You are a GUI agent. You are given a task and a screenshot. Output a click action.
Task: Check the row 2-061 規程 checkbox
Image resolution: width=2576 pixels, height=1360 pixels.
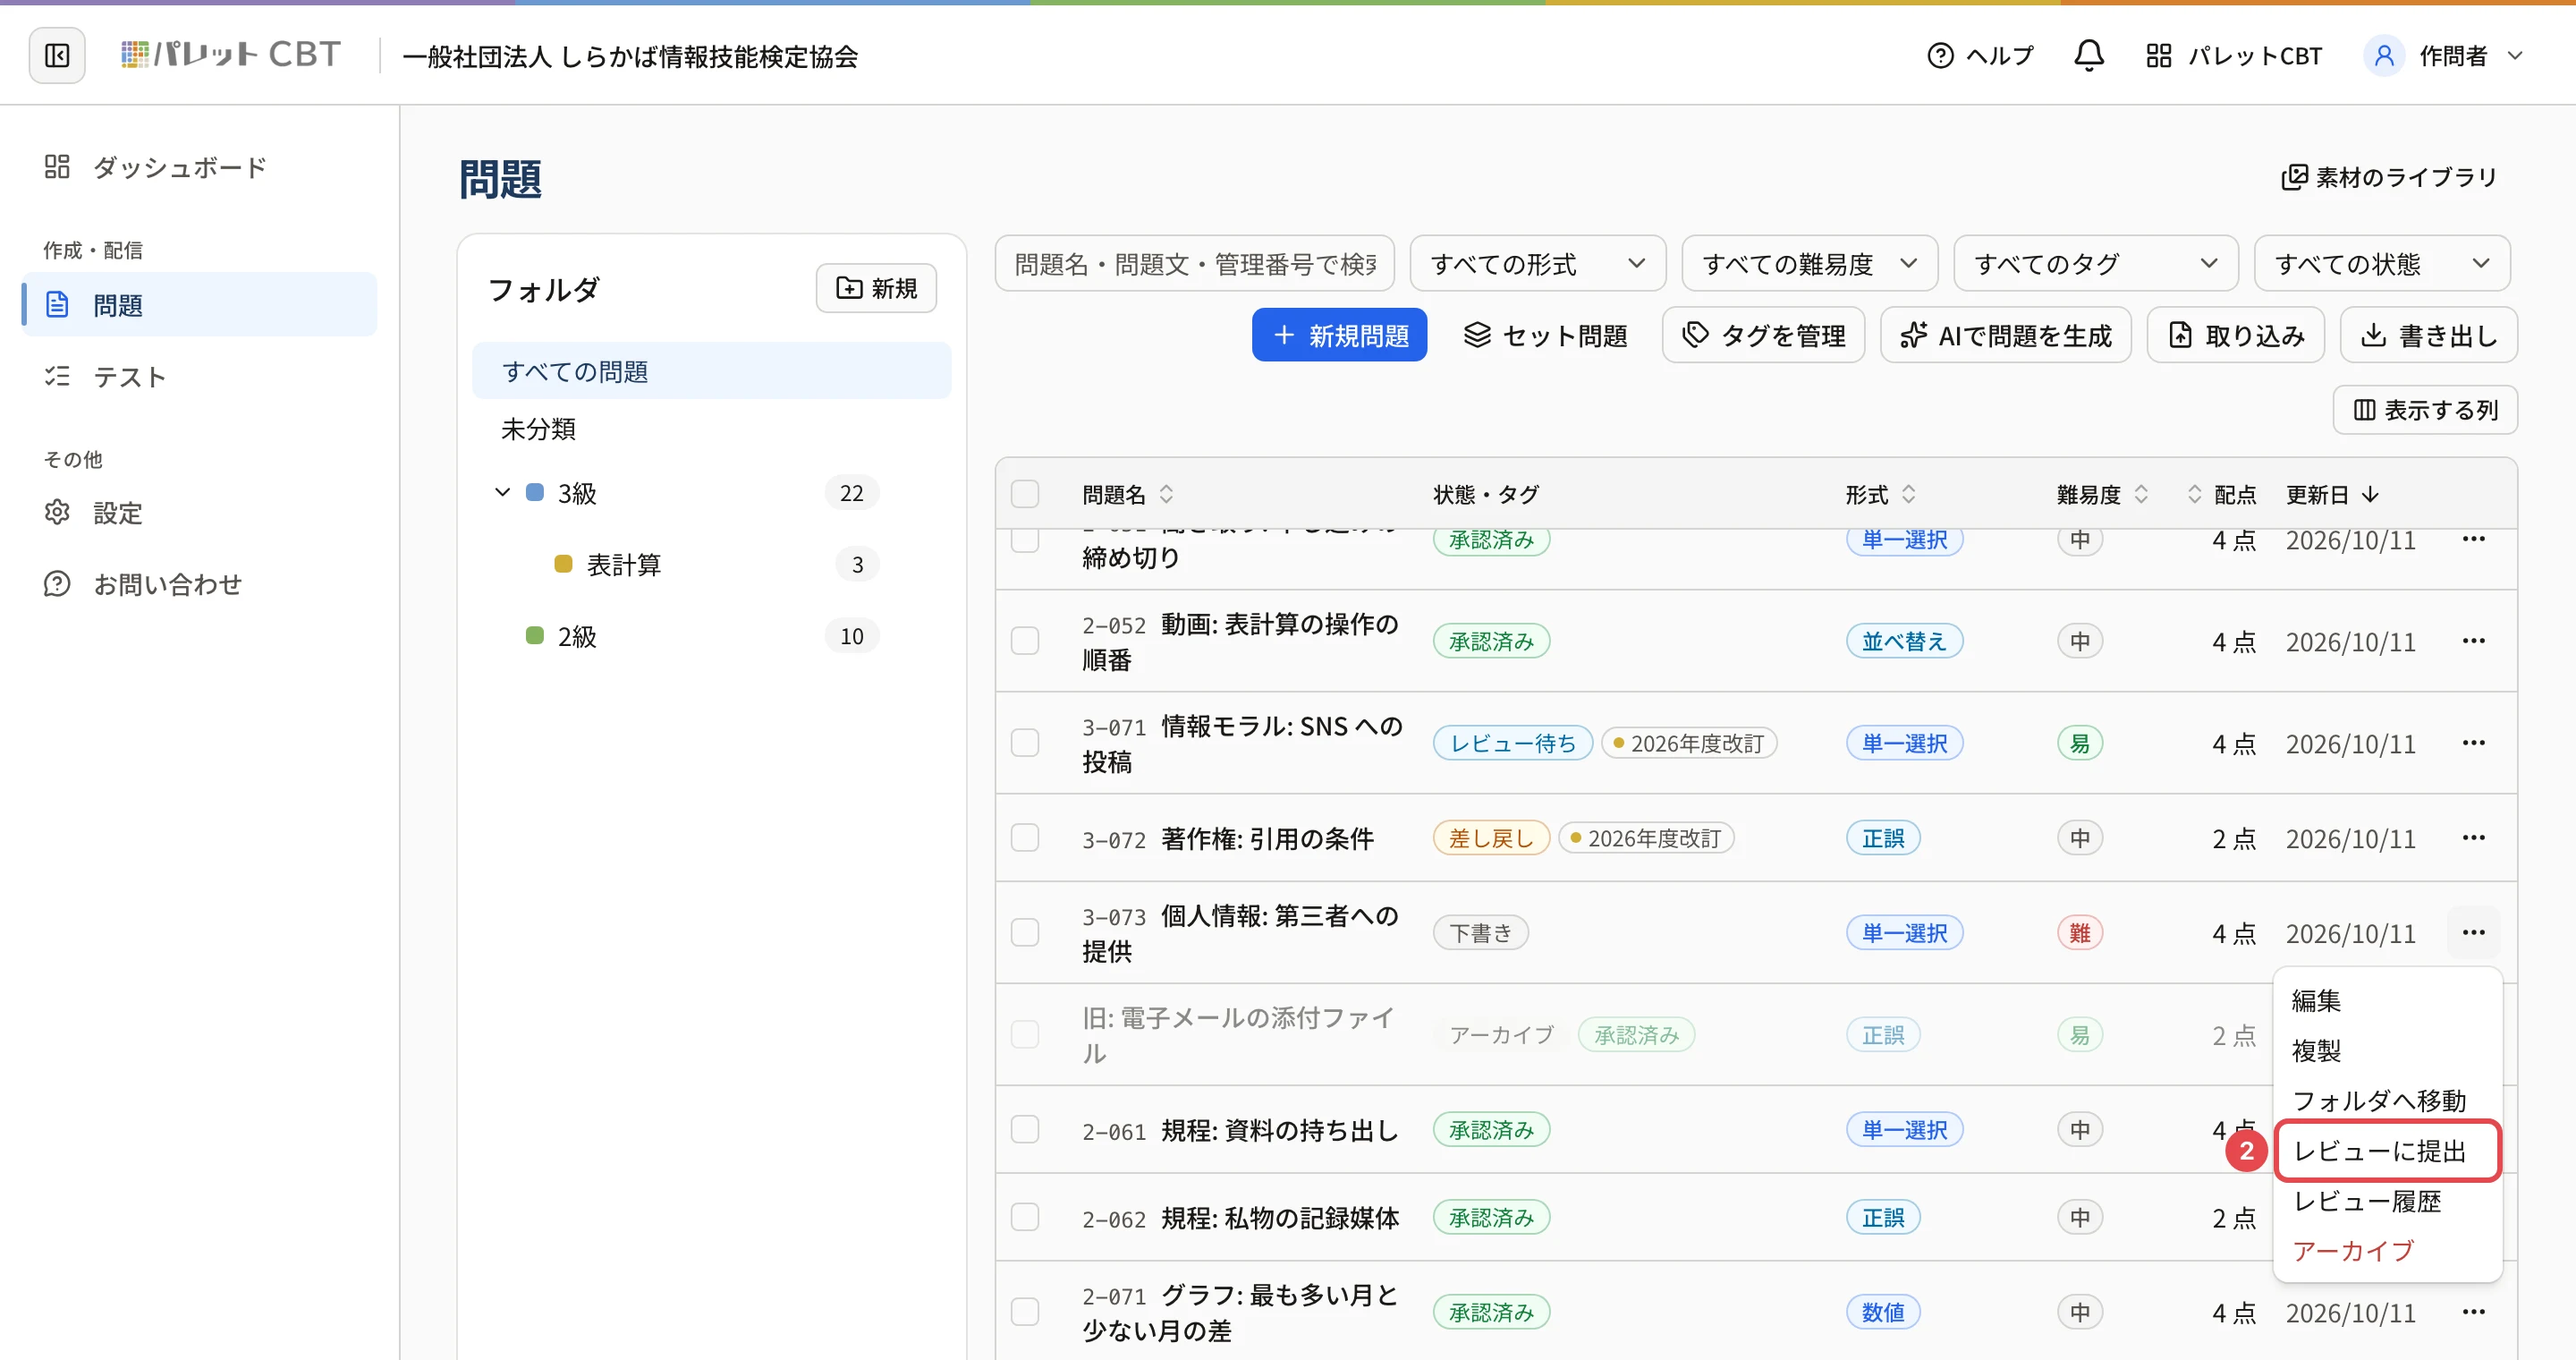tap(1025, 1130)
